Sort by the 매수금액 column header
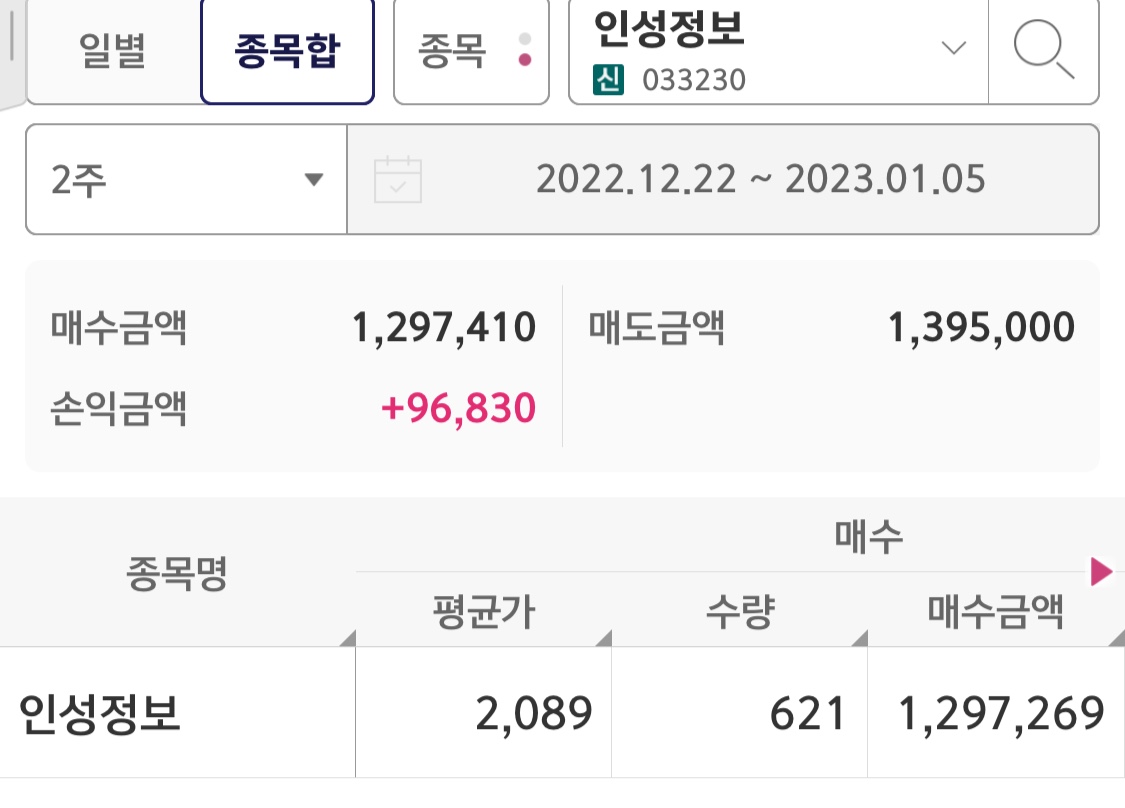Screen dimensions: 1125x808 (x=995, y=612)
